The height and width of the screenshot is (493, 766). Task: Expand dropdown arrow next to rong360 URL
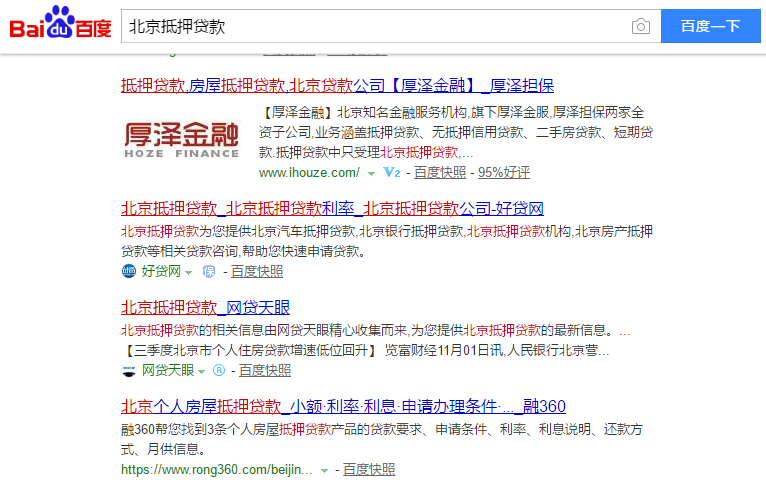(324, 471)
